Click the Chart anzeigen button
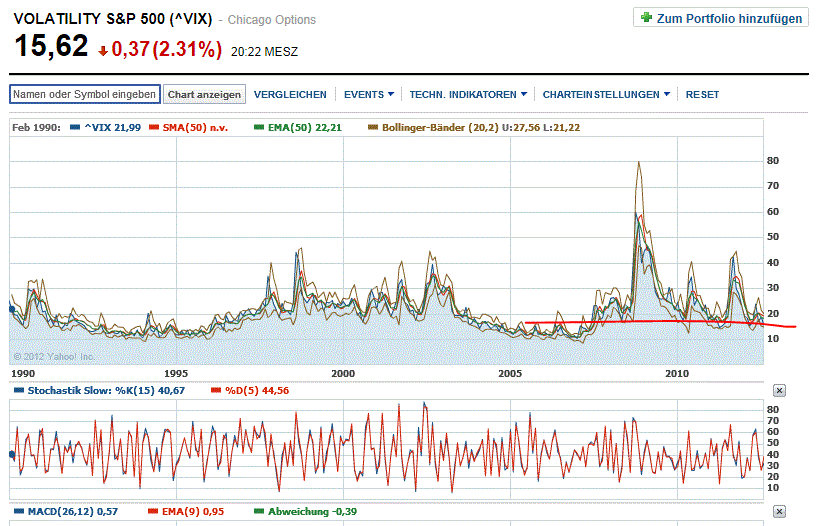Image resolution: width=829 pixels, height=526 pixels. point(204,95)
